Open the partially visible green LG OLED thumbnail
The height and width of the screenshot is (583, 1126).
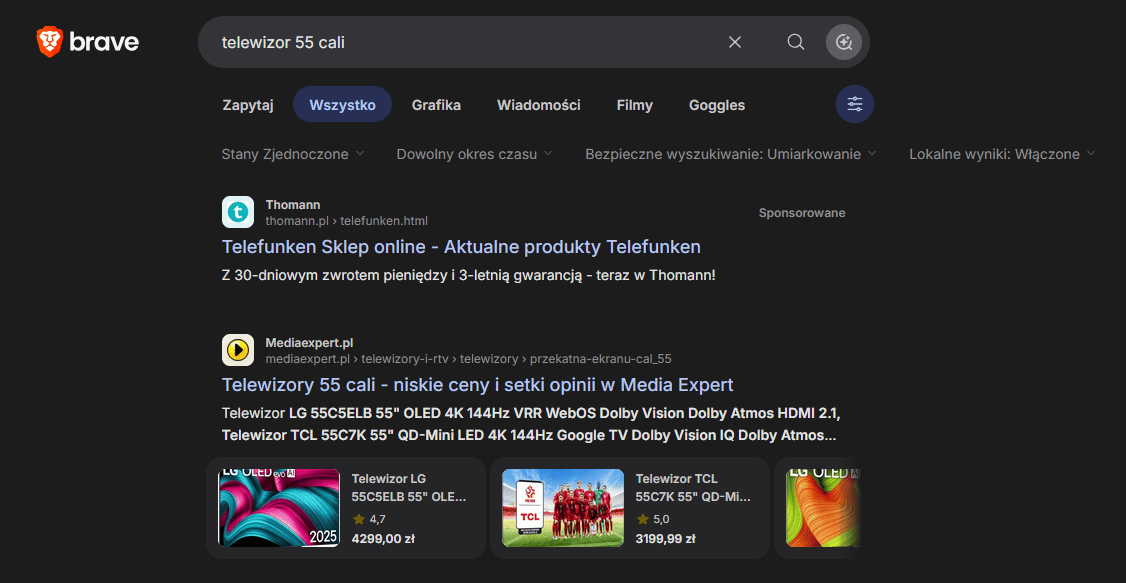tap(823, 508)
